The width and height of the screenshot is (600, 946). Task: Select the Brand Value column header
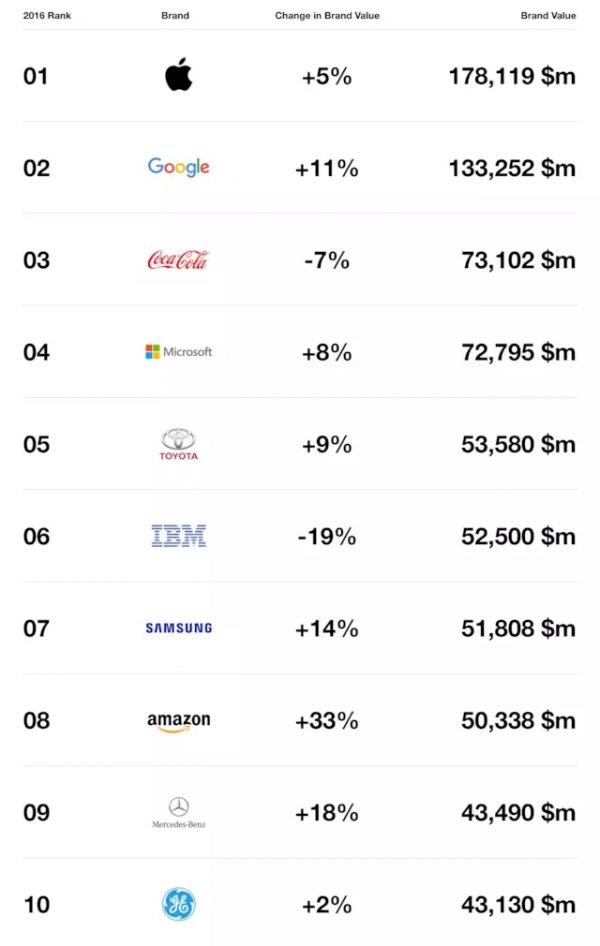[x=548, y=16]
